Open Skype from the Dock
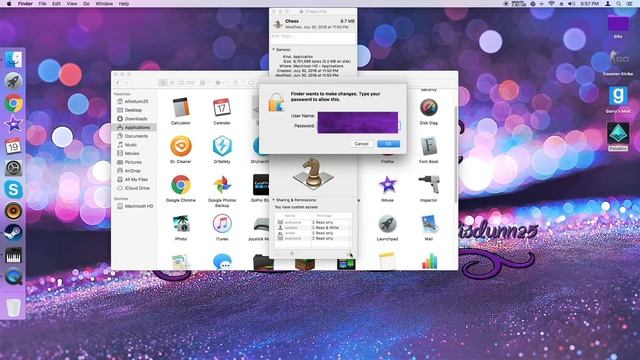The height and width of the screenshot is (360, 640). [x=13, y=189]
